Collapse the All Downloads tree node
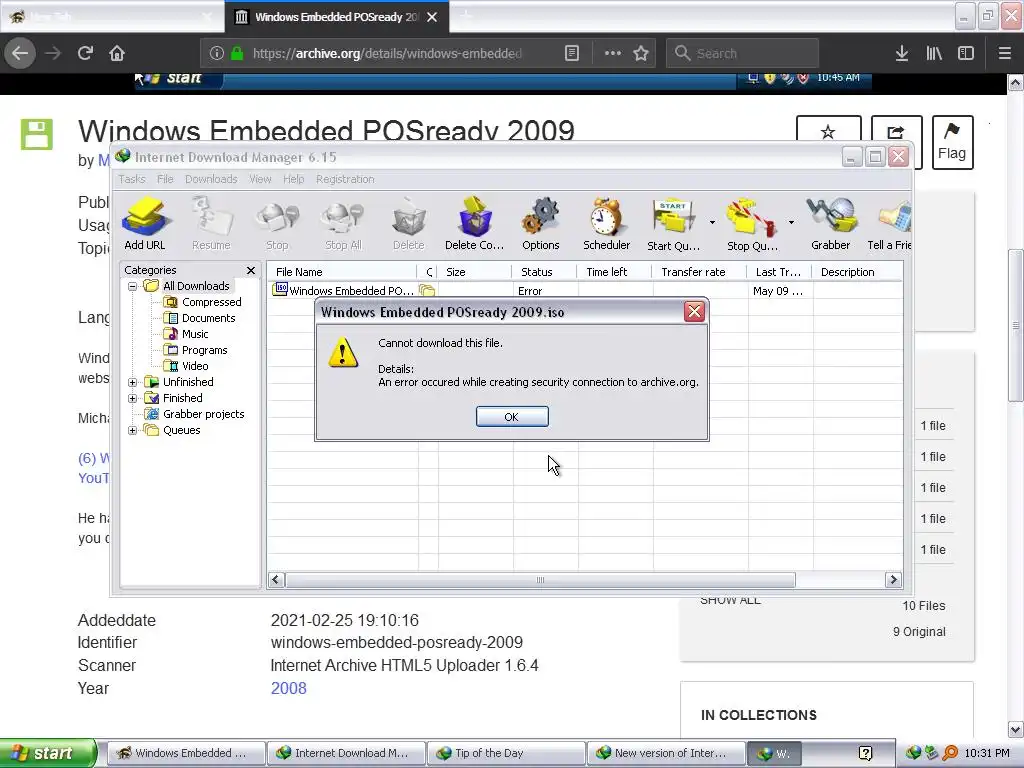1024x768 pixels. tap(133, 286)
